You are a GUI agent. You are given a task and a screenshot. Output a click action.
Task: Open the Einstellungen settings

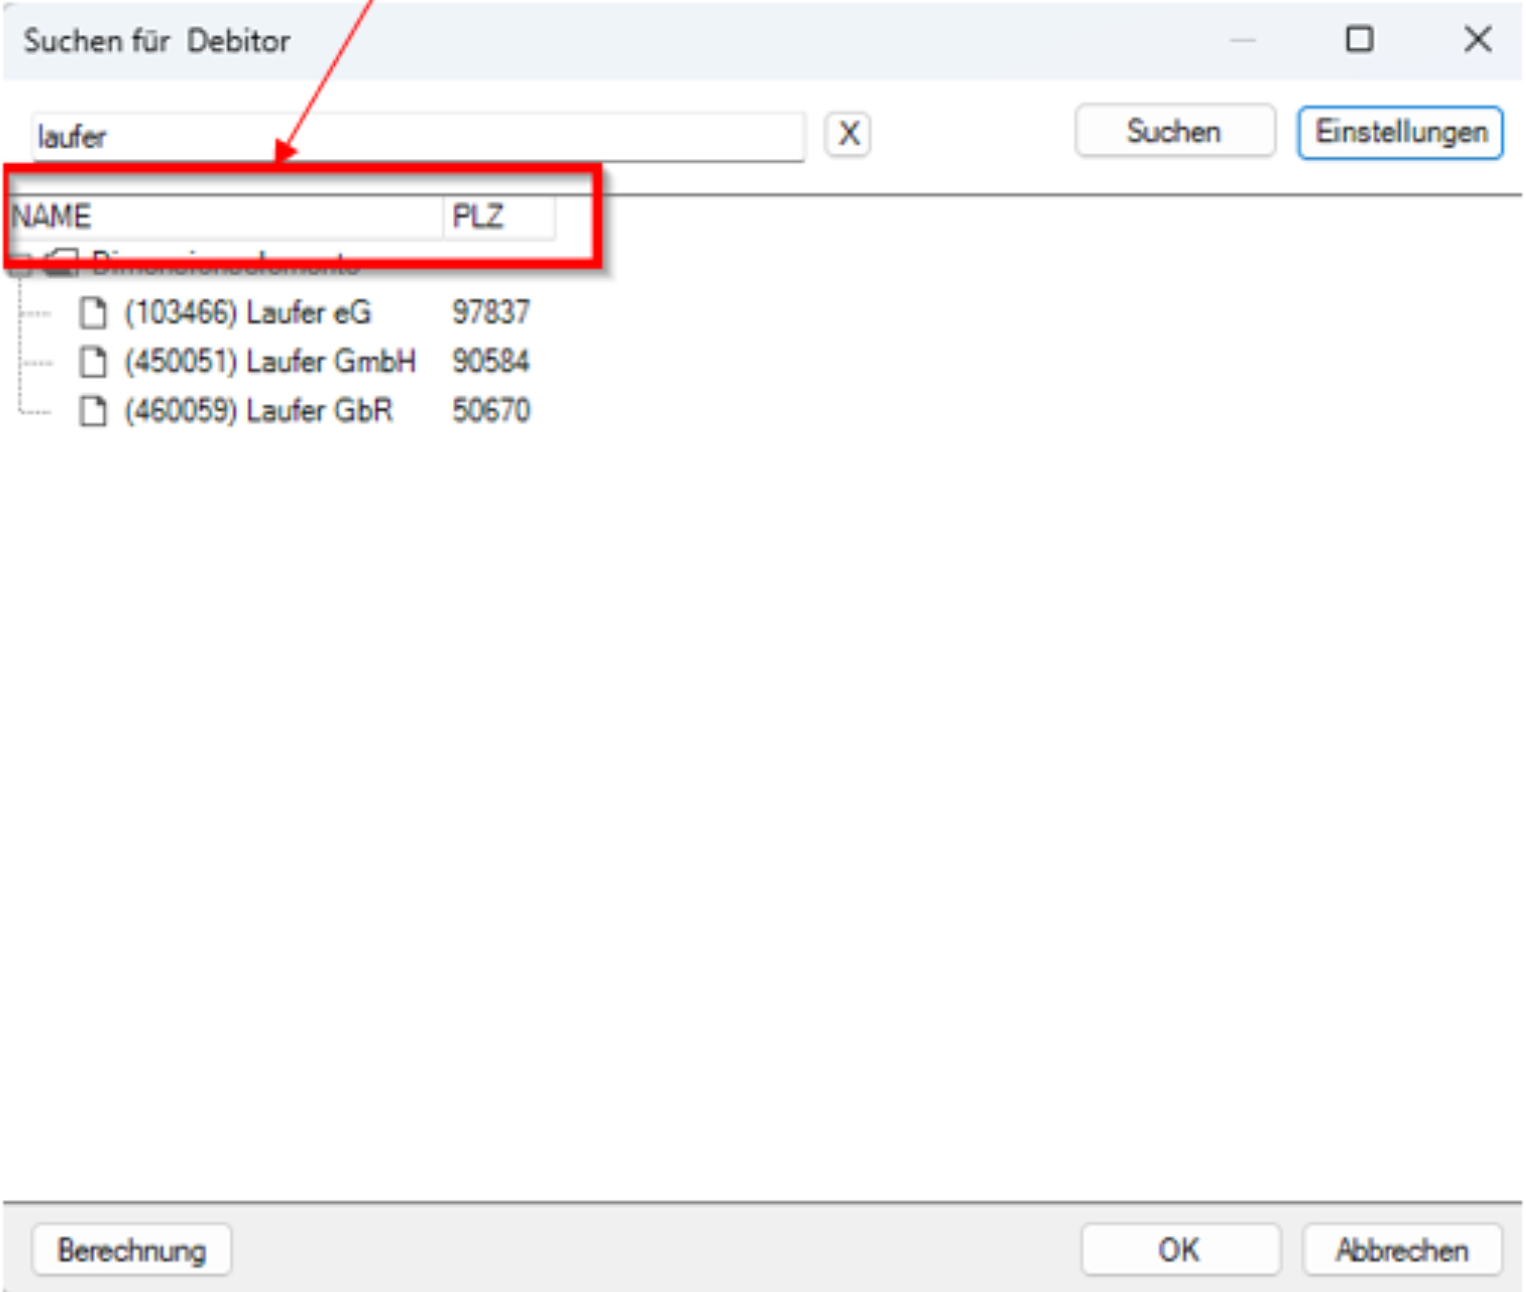1400,132
